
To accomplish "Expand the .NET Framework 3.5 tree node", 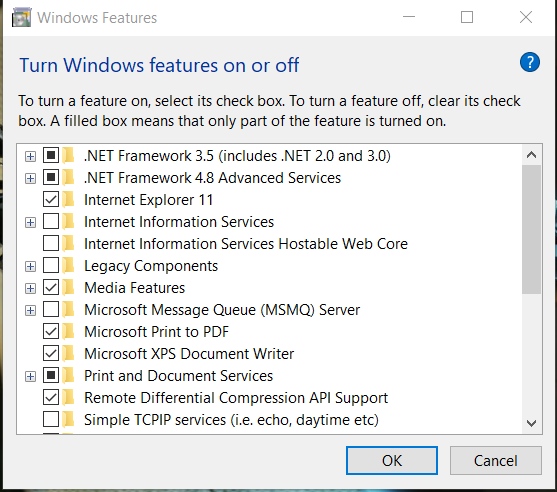I will click(31, 156).
